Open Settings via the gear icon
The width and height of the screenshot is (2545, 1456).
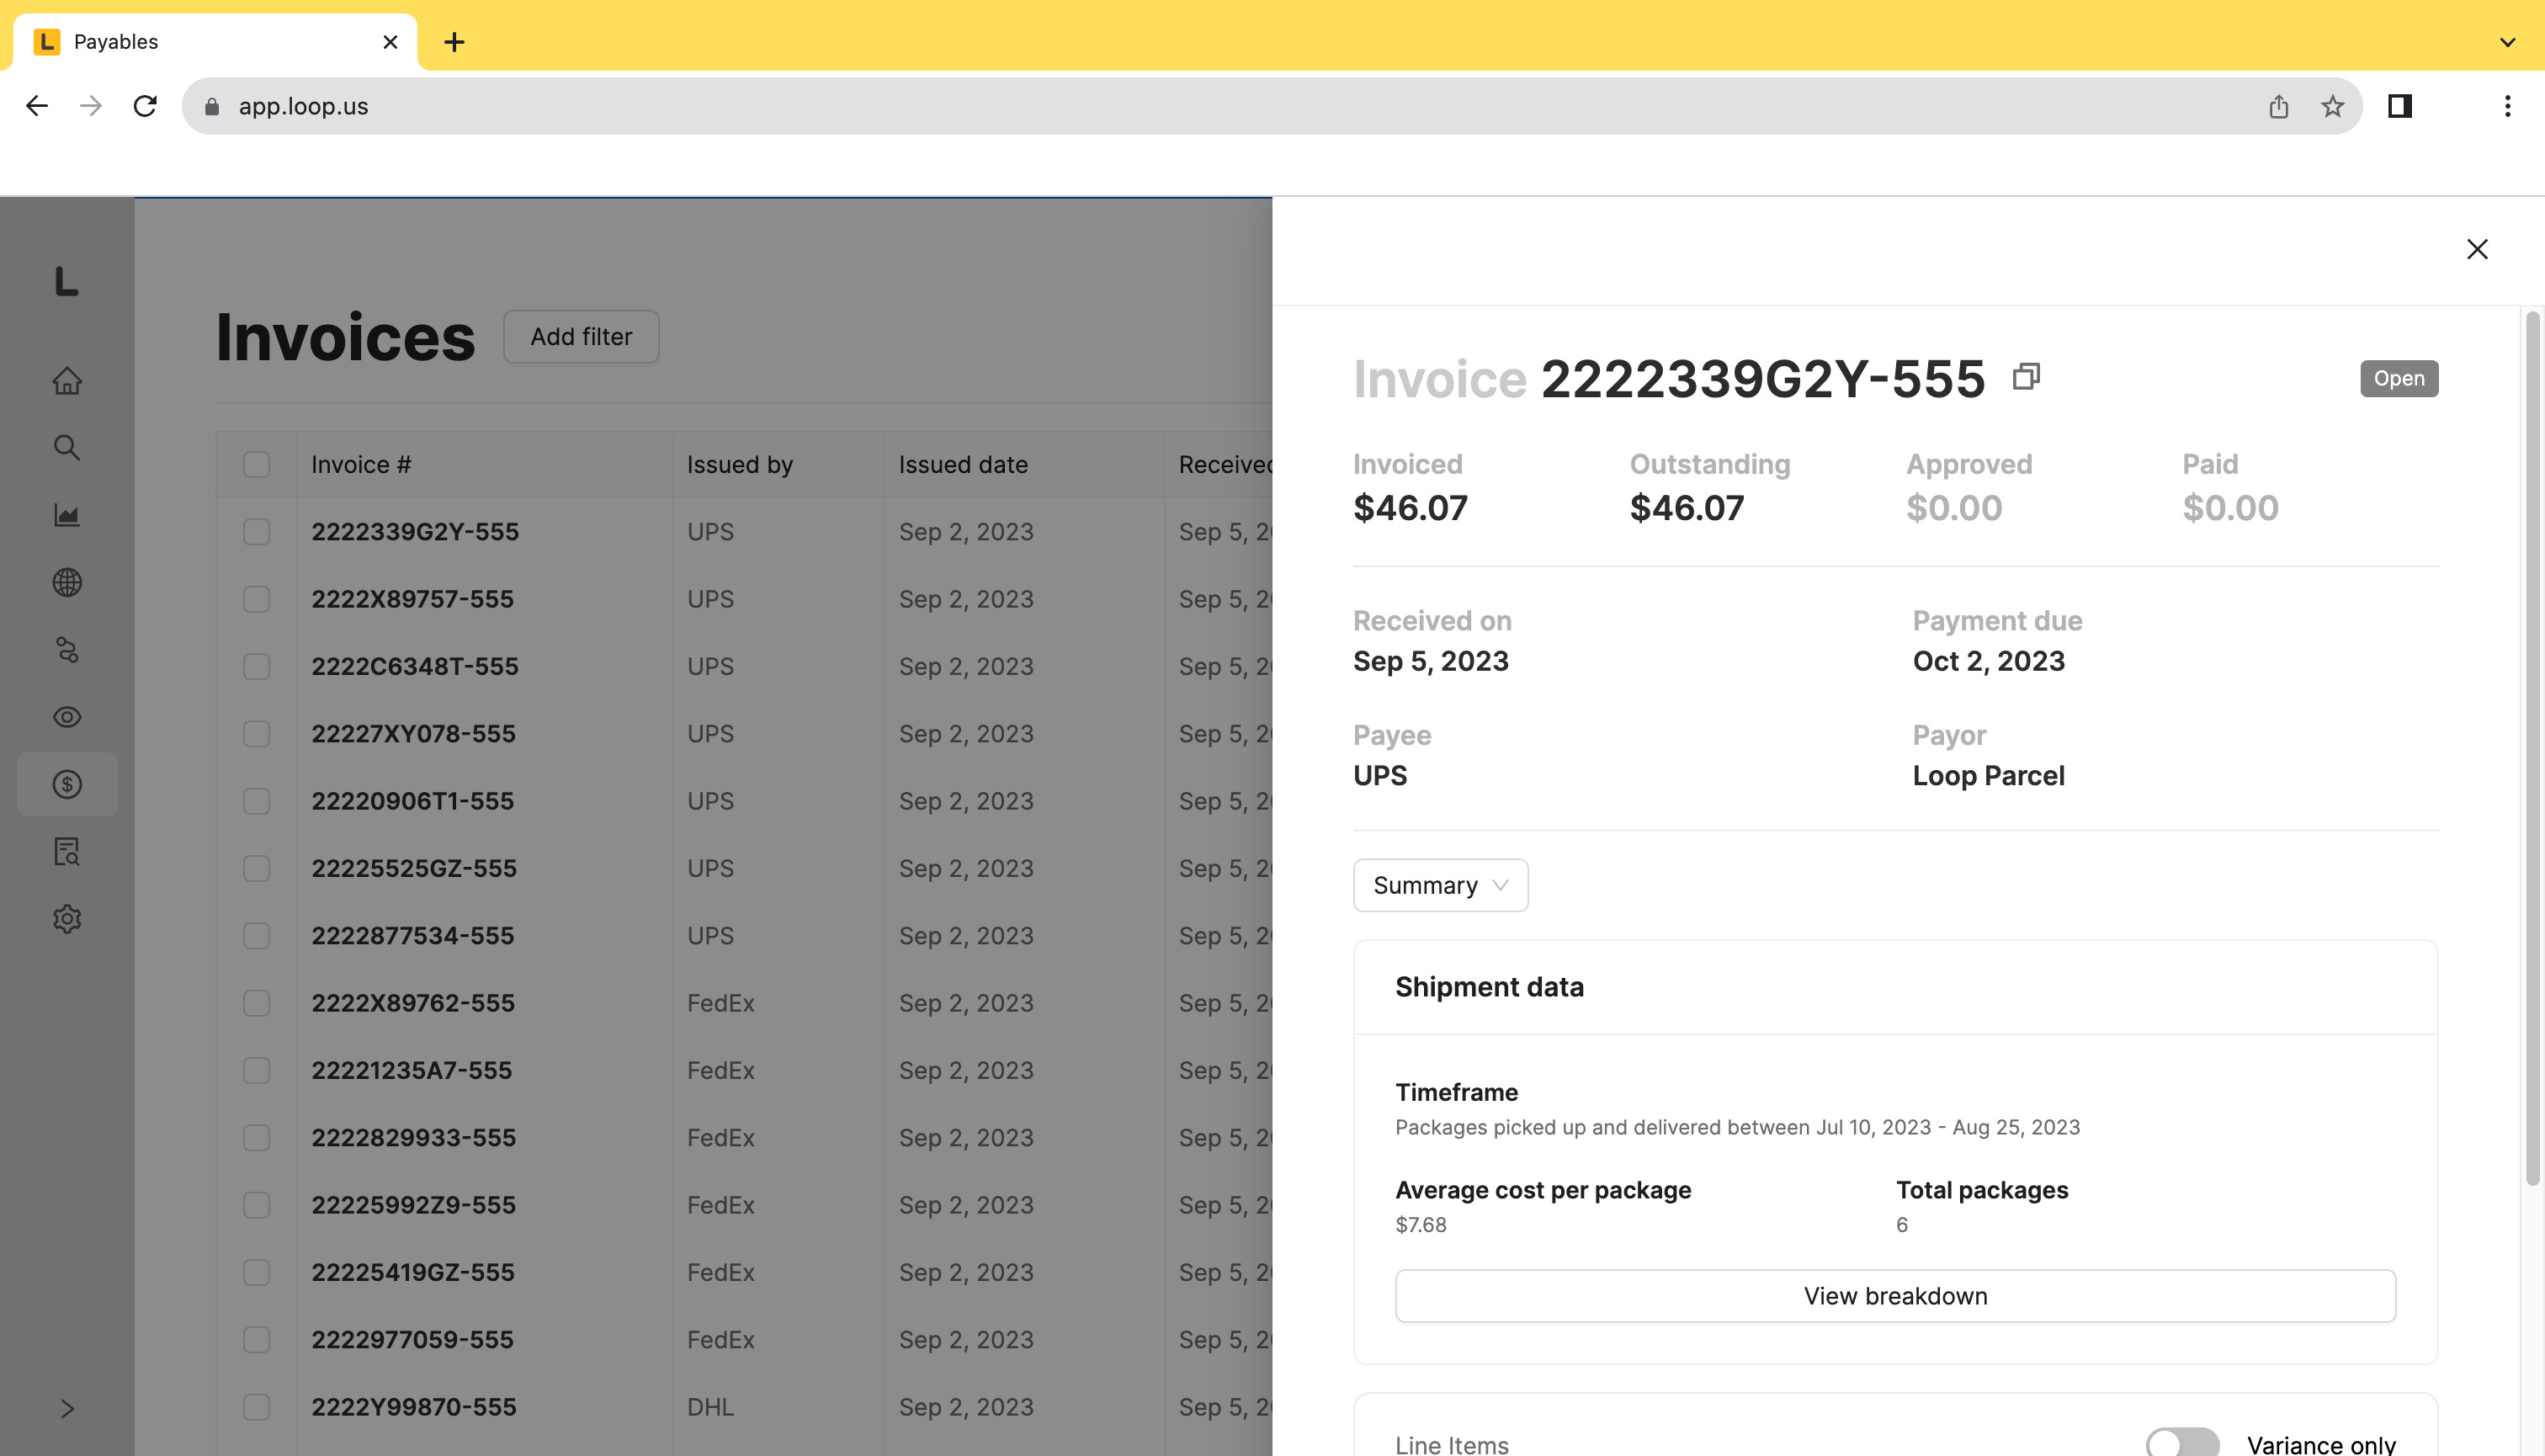point(66,919)
